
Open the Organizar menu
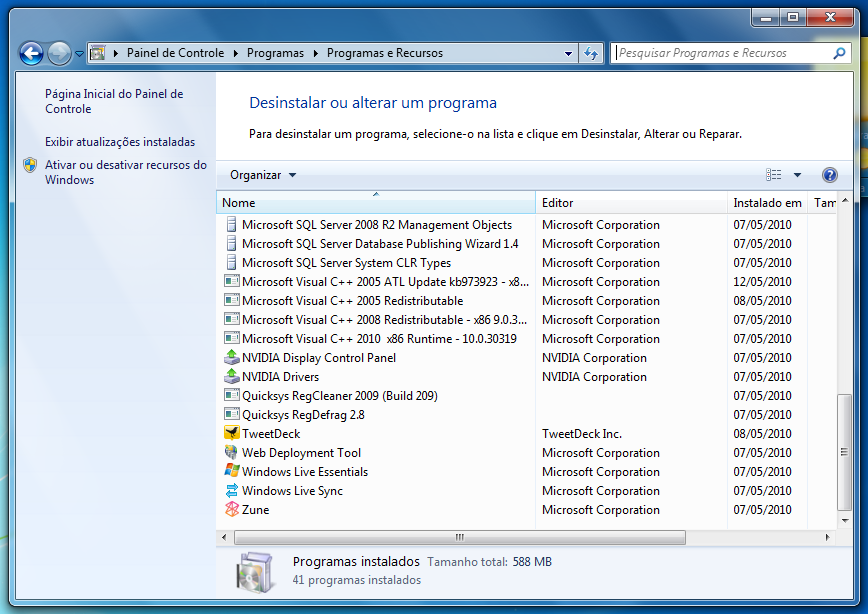263,175
